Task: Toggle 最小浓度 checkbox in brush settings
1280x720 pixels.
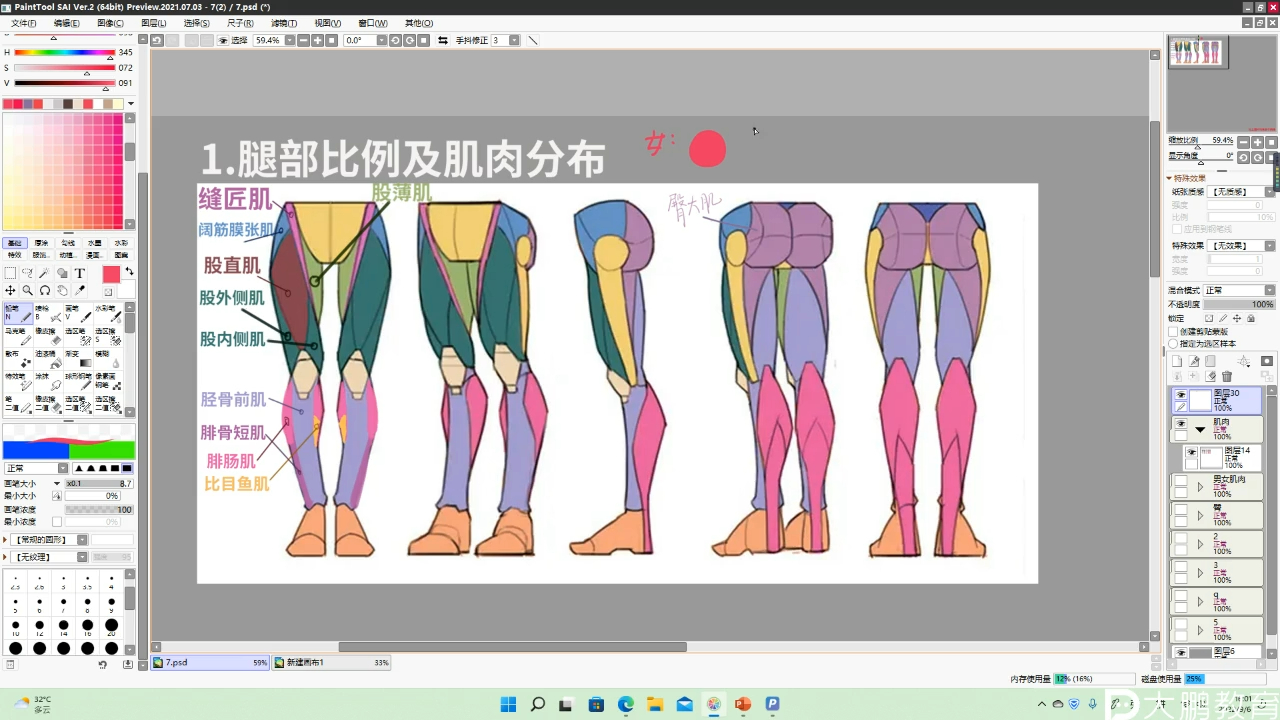Action: 57,522
